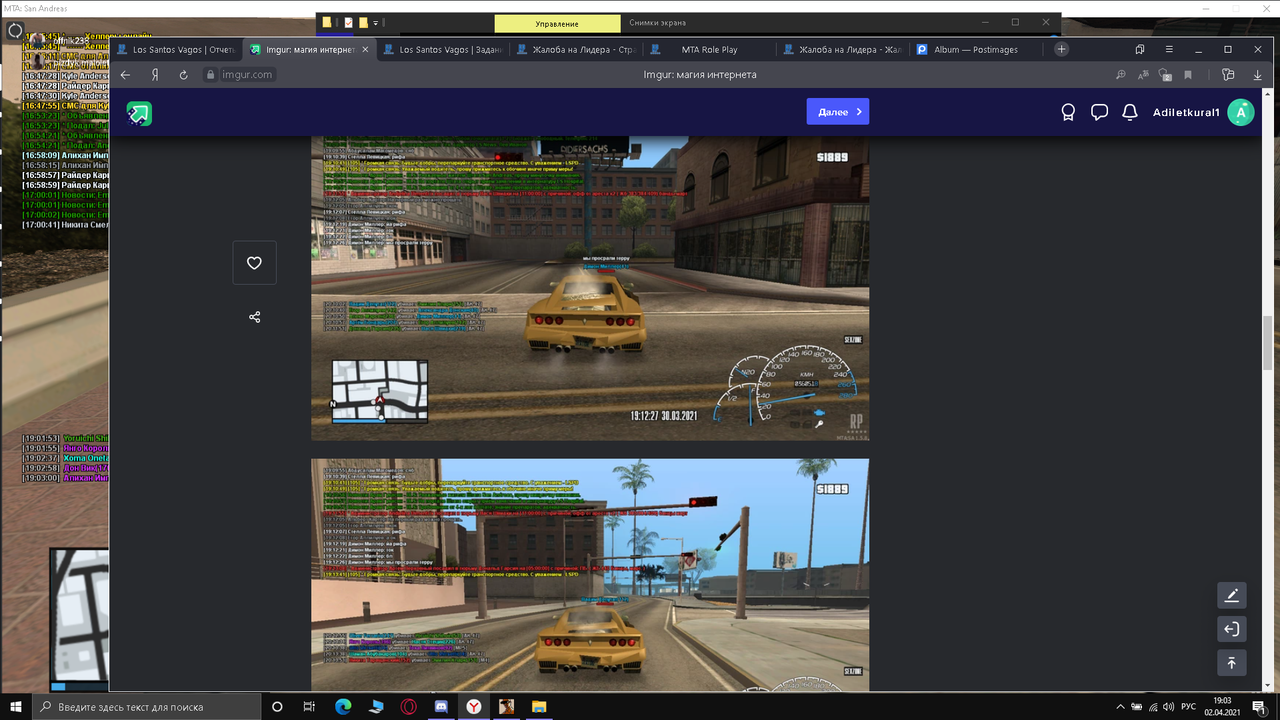The height and width of the screenshot is (720, 1280).
Task: Open Управление tab in Explorer window
Action: pyautogui.click(x=557, y=23)
